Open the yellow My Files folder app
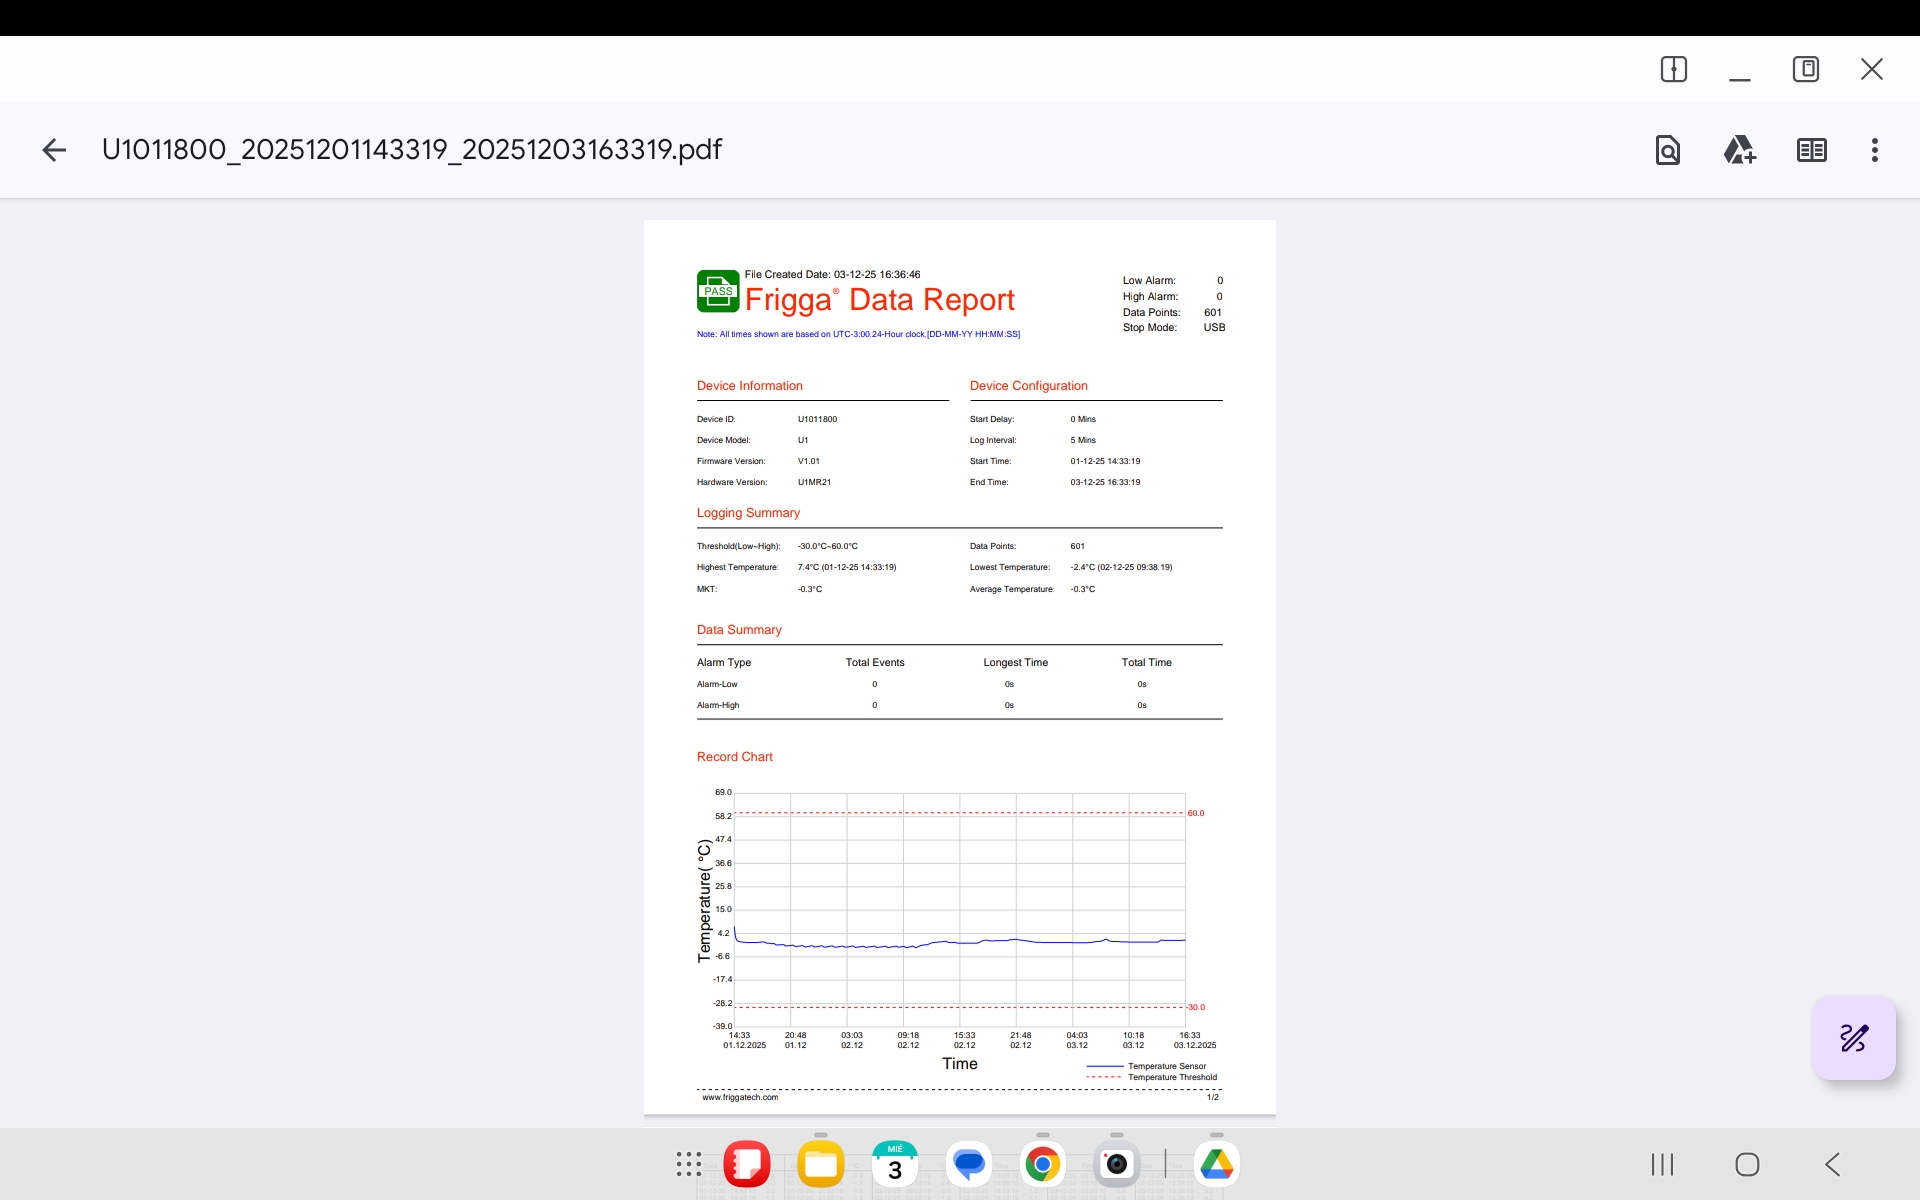This screenshot has width=1920, height=1200. point(820,1164)
